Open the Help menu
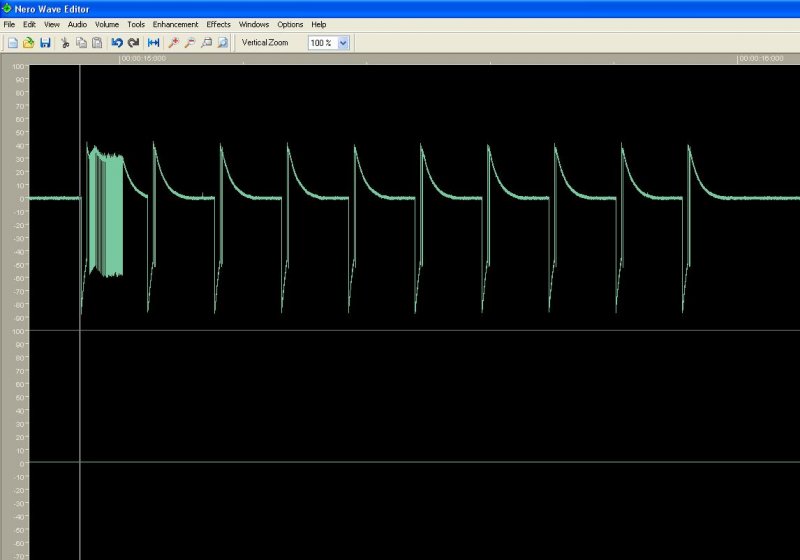 [x=318, y=24]
